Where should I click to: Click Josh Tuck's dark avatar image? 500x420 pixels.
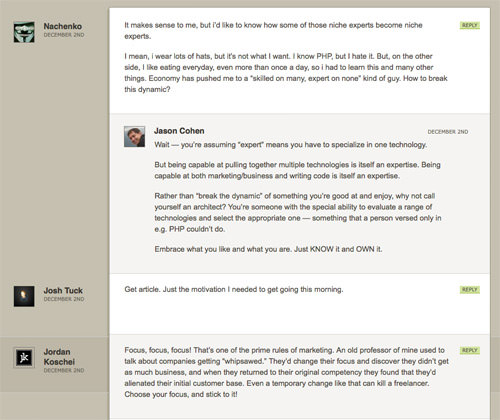(x=24, y=296)
